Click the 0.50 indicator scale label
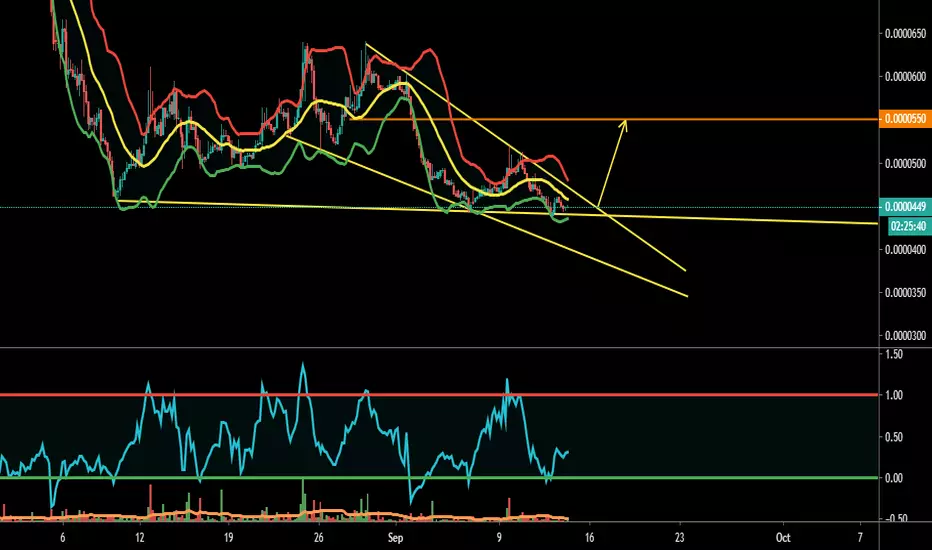 click(x=894, y=437)
